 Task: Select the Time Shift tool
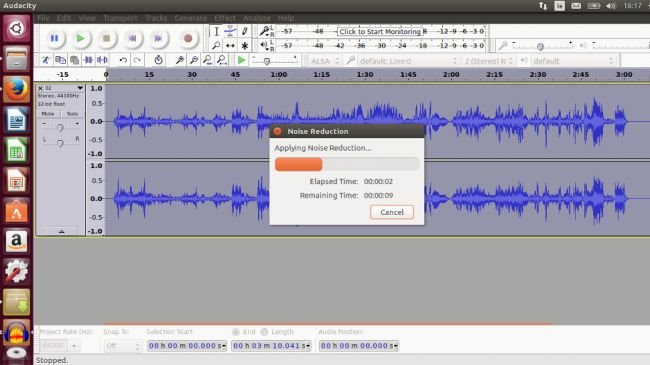(x=230, y=46)
